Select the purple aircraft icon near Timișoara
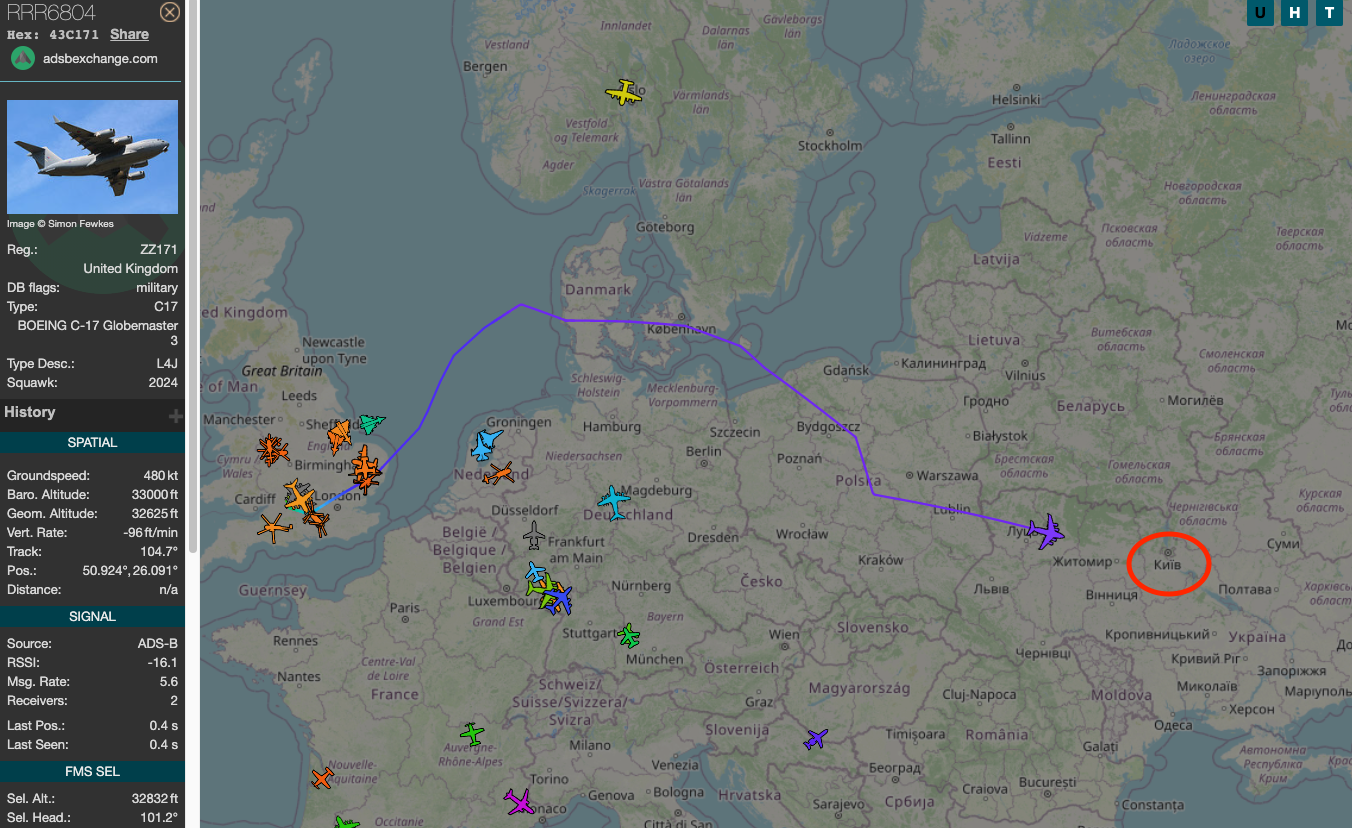 click(x=815, y=739)
